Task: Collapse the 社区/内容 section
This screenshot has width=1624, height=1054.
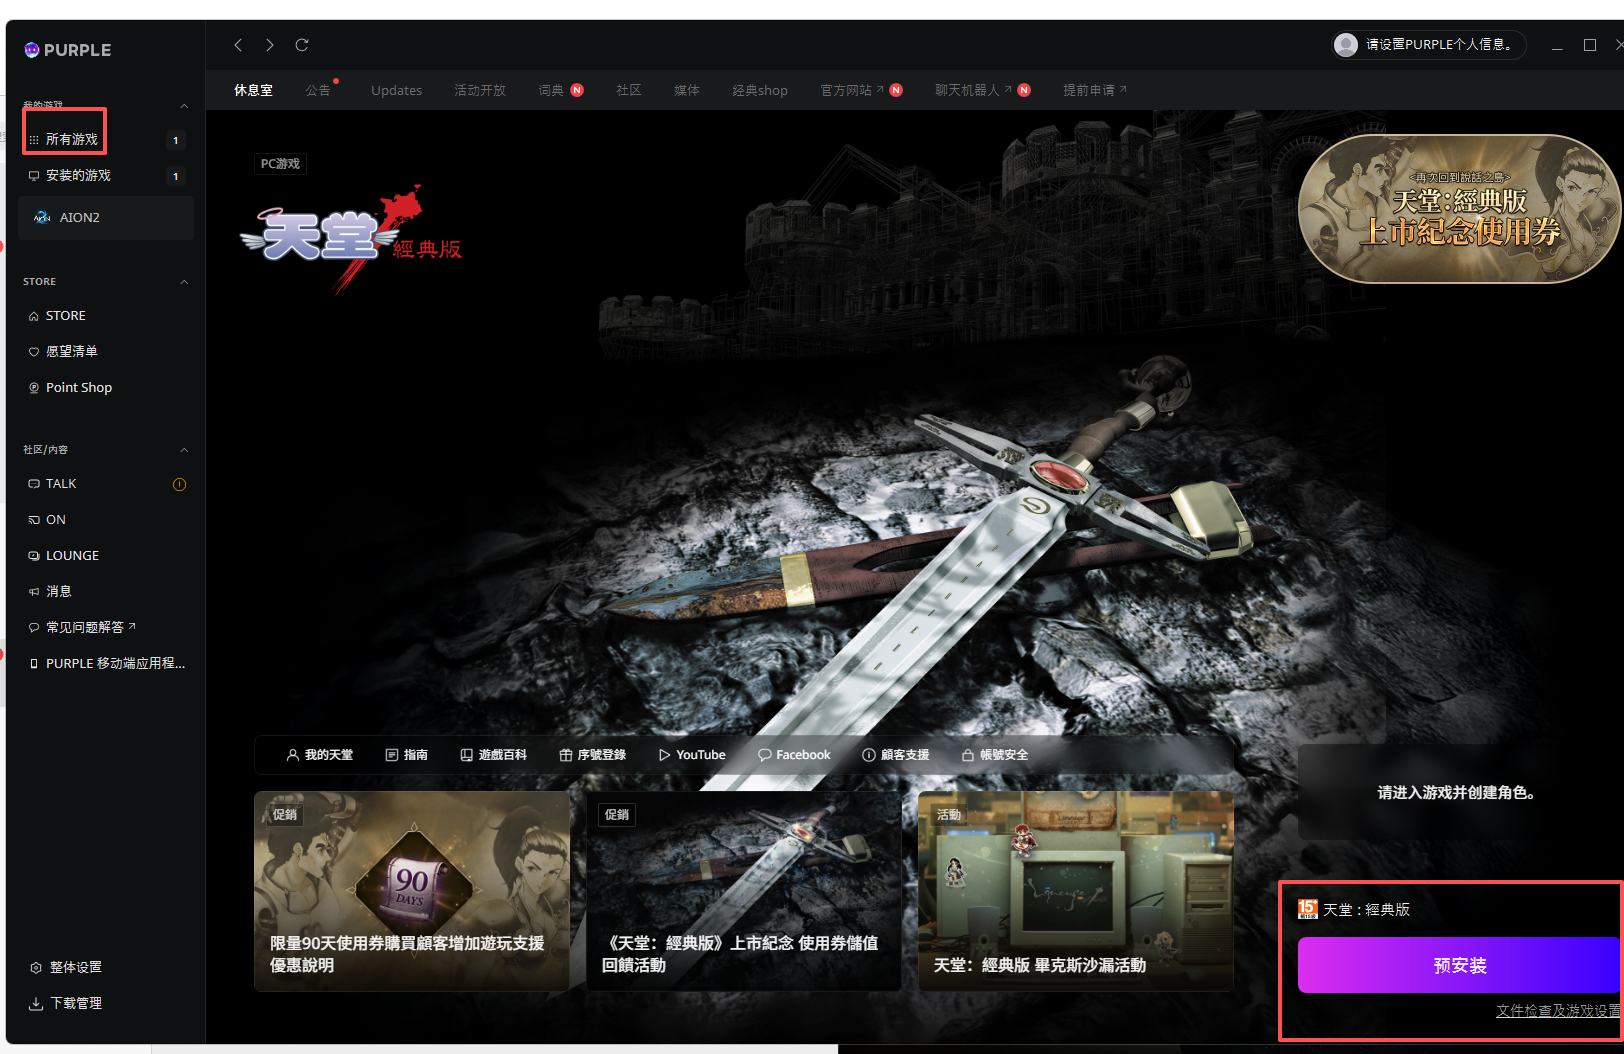Action: (184, 450)
